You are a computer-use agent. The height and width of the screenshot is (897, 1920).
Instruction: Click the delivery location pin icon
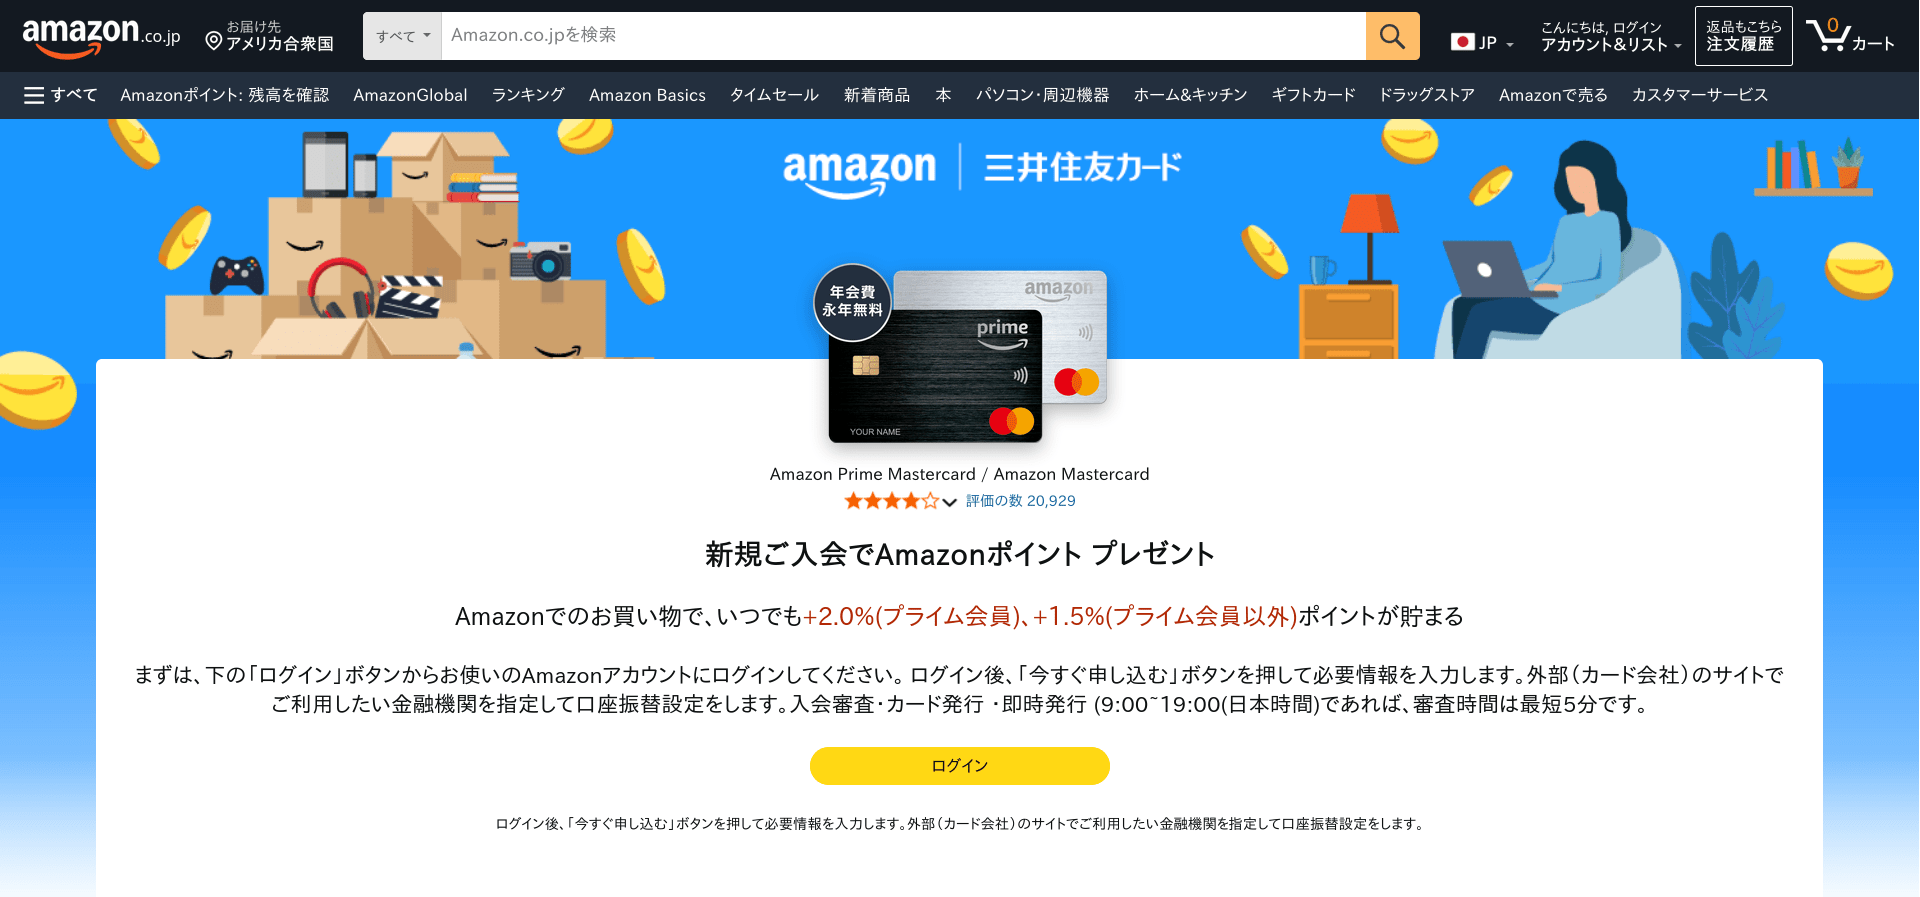click(213, 41)
